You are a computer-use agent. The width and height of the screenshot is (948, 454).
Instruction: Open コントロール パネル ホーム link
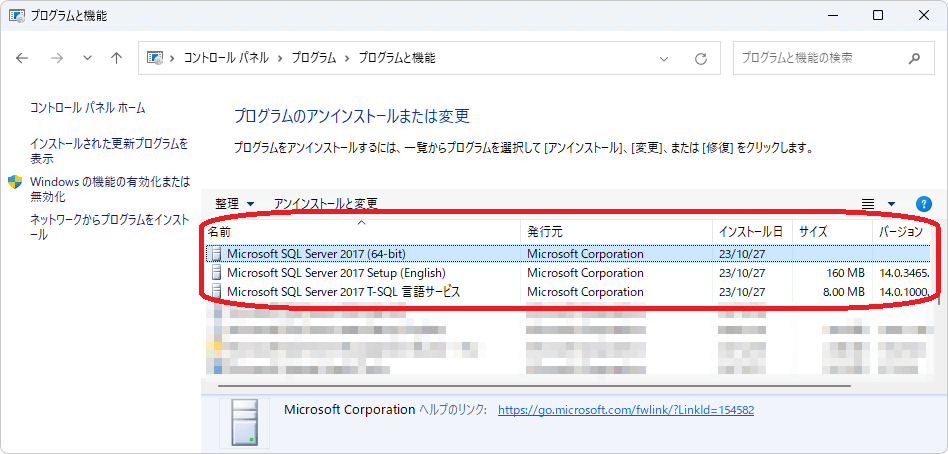pyautogui.click(x=88, y=108)
